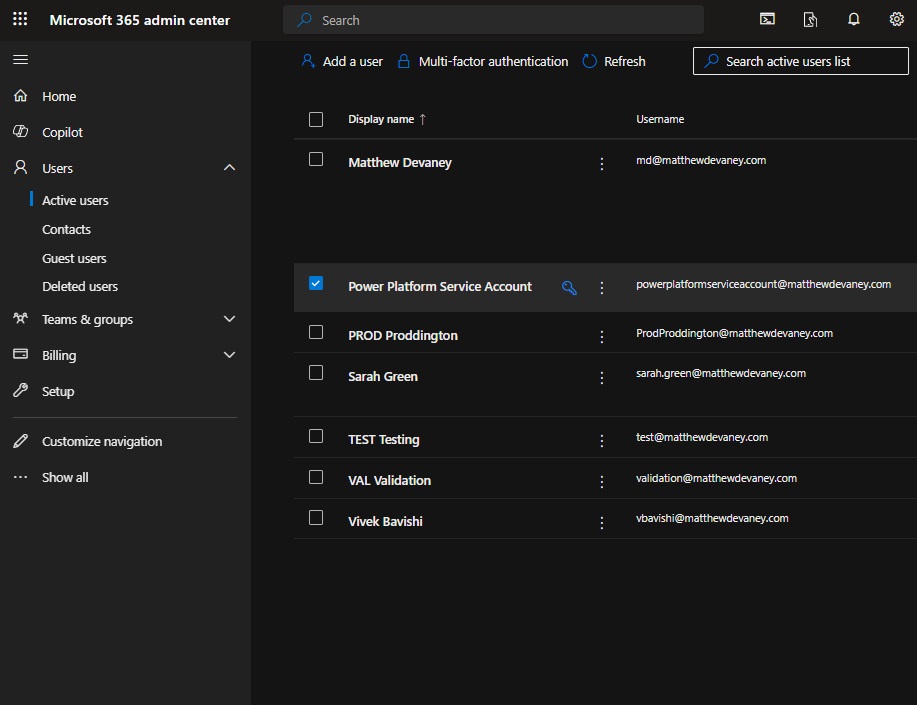Open more actions for Power Platform Service Account
Viewport: 917px width, 705px height.
click(x=602, y=287)
